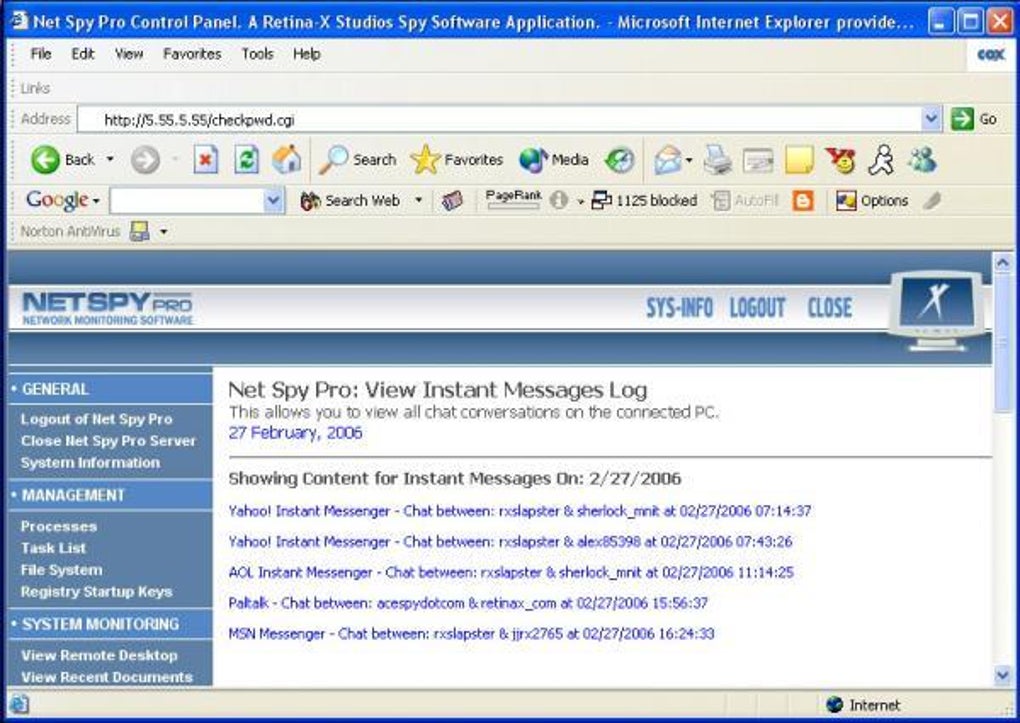Click Logout of Net Spy Pro sidebar link
This screenshot has width=1020, height=723.
pyautogui.click(x=96, y=419)
